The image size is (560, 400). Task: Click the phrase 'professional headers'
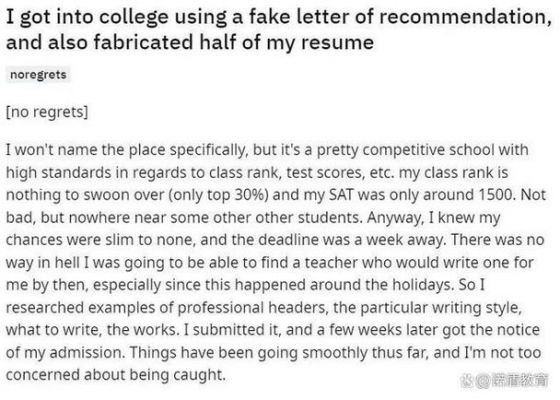point(252,308)
